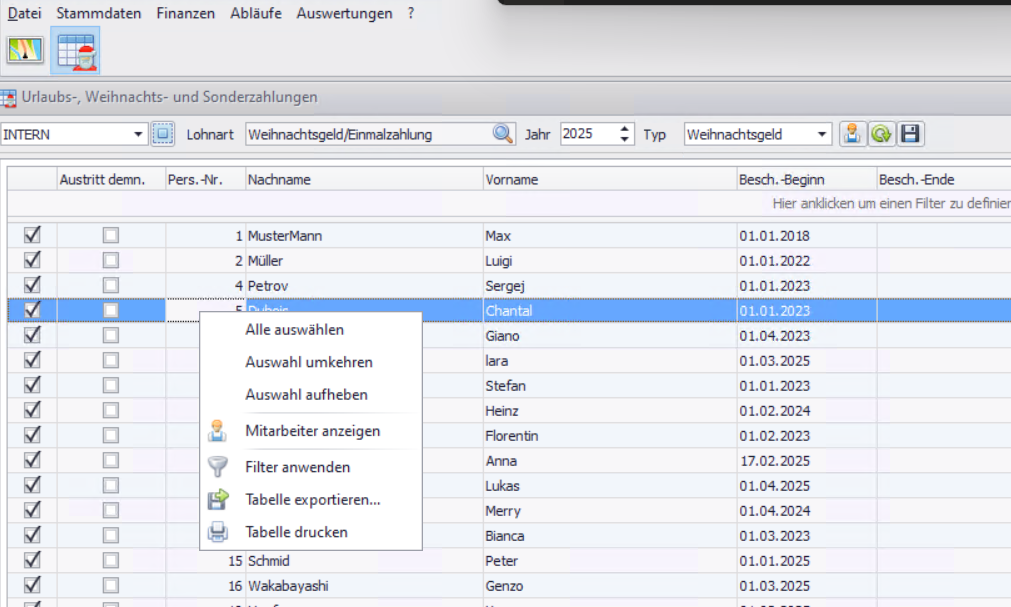Screen dimensions: 1011x607
Task: Click the table with Santa hat toolbar icon
Action: tap(75, 51)
